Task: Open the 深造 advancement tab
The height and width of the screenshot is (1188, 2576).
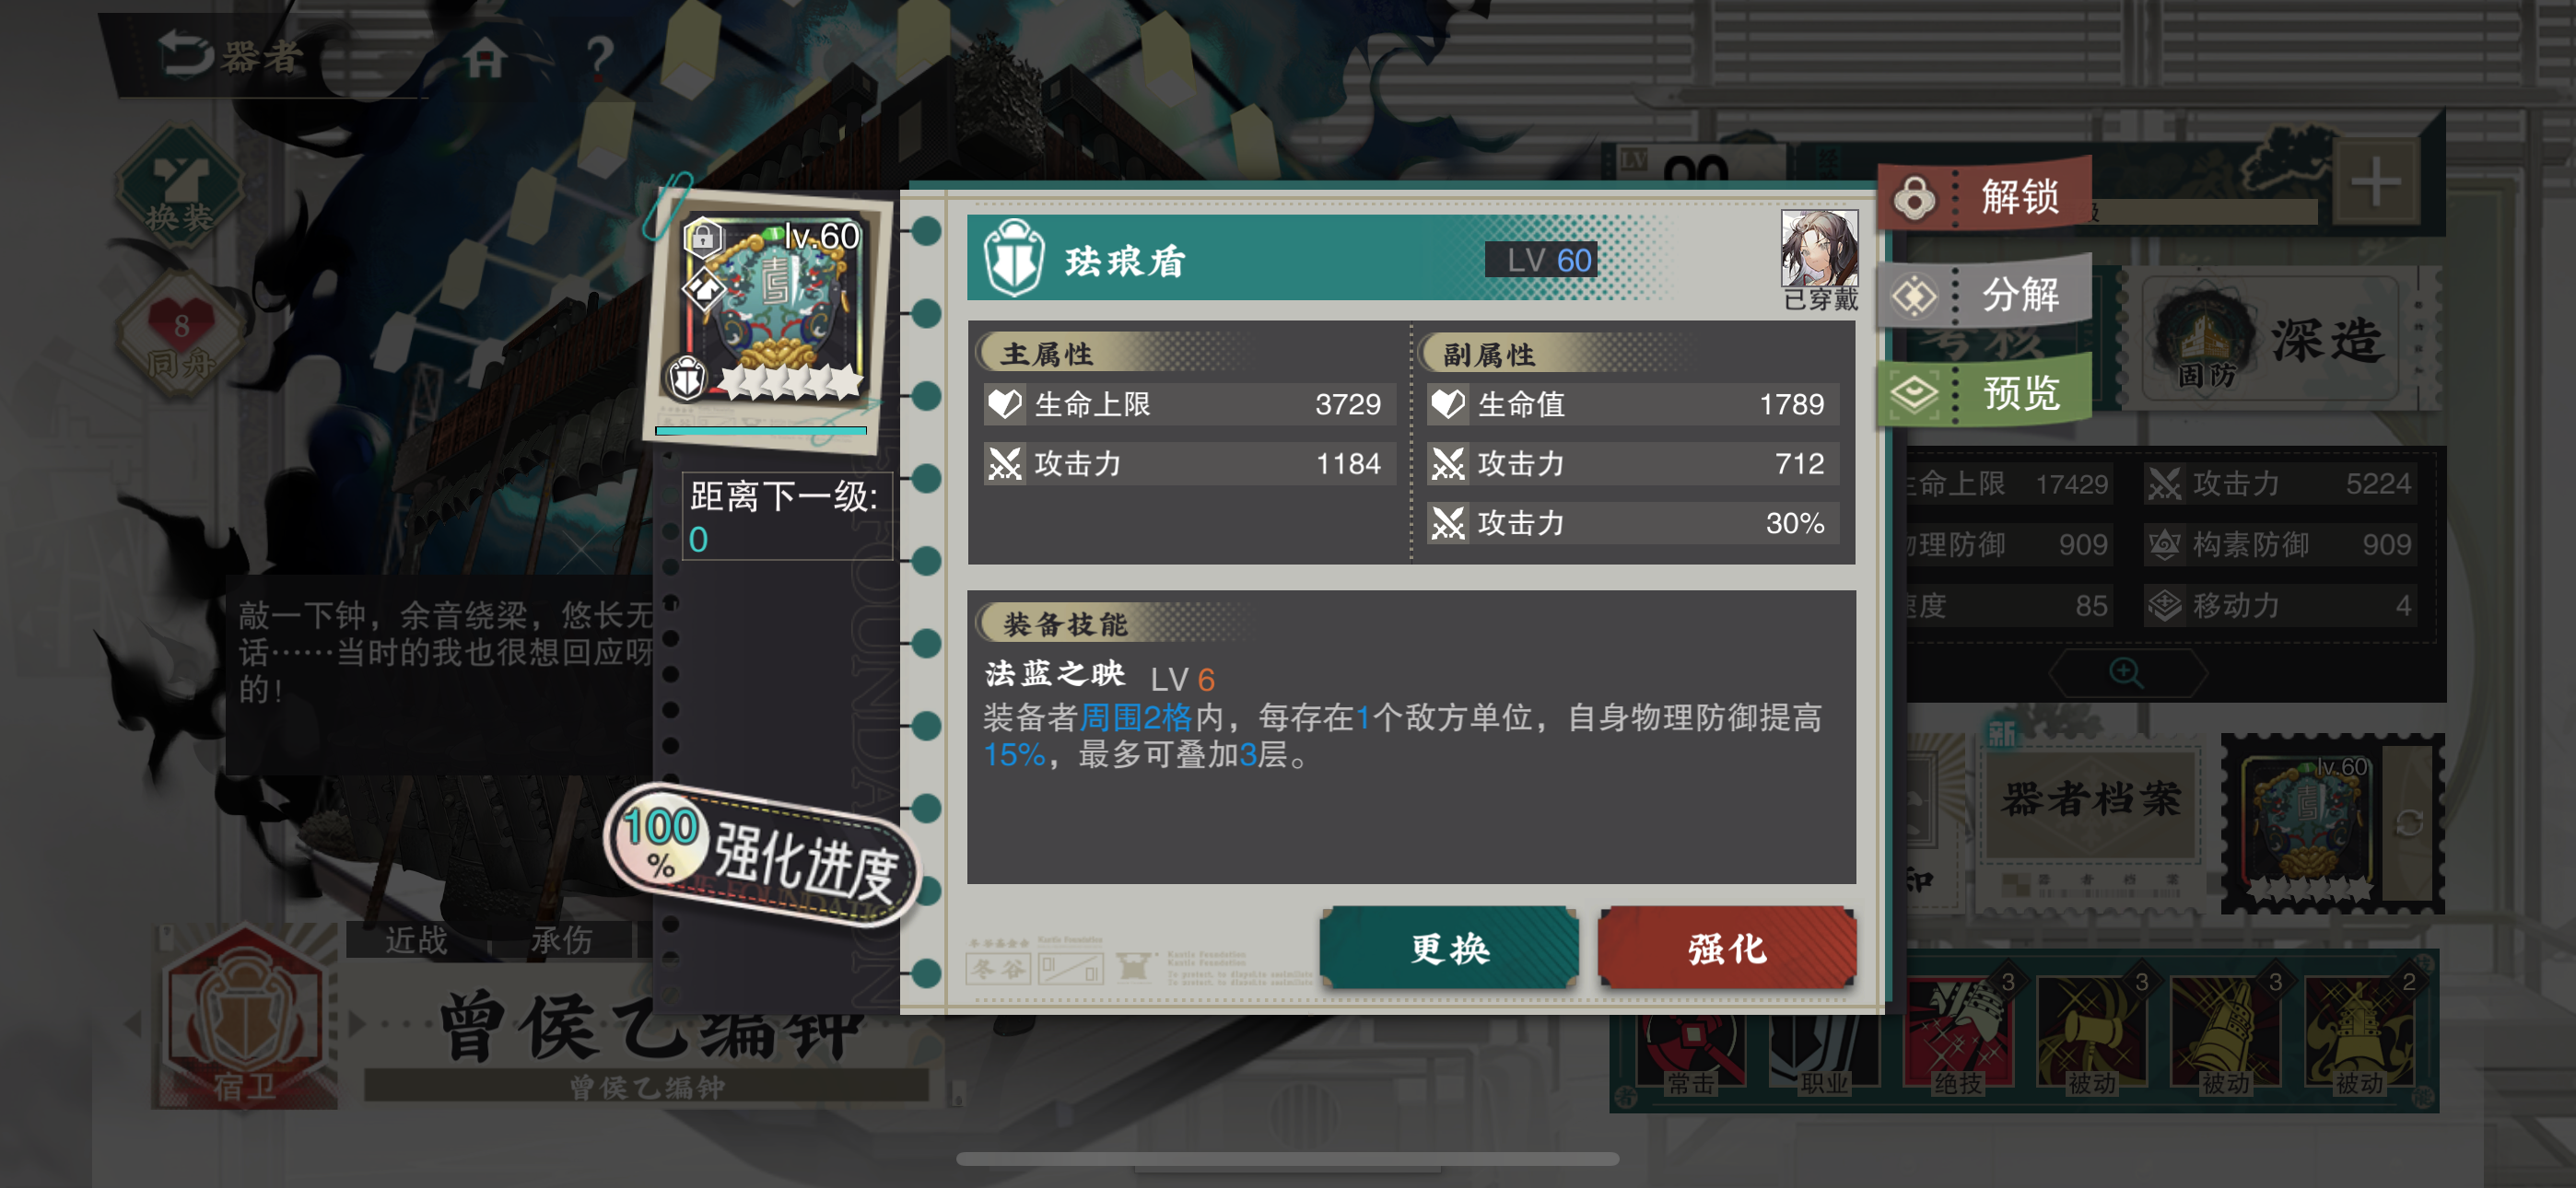Action: (x=2274, y=341)
